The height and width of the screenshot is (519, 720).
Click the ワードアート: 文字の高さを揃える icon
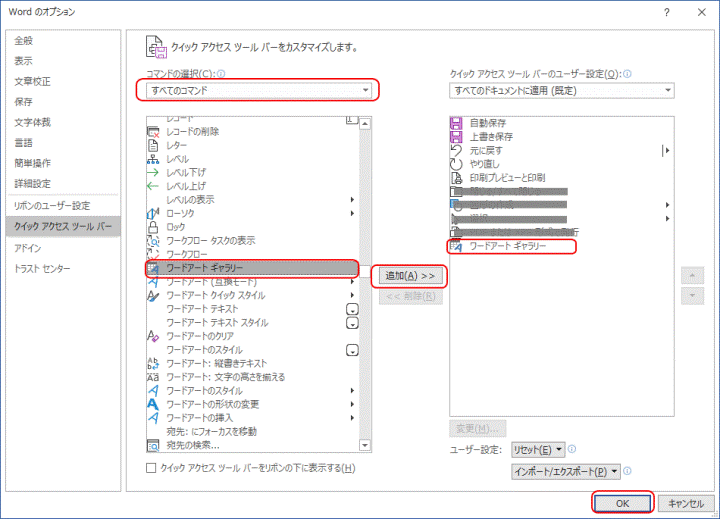153,377
